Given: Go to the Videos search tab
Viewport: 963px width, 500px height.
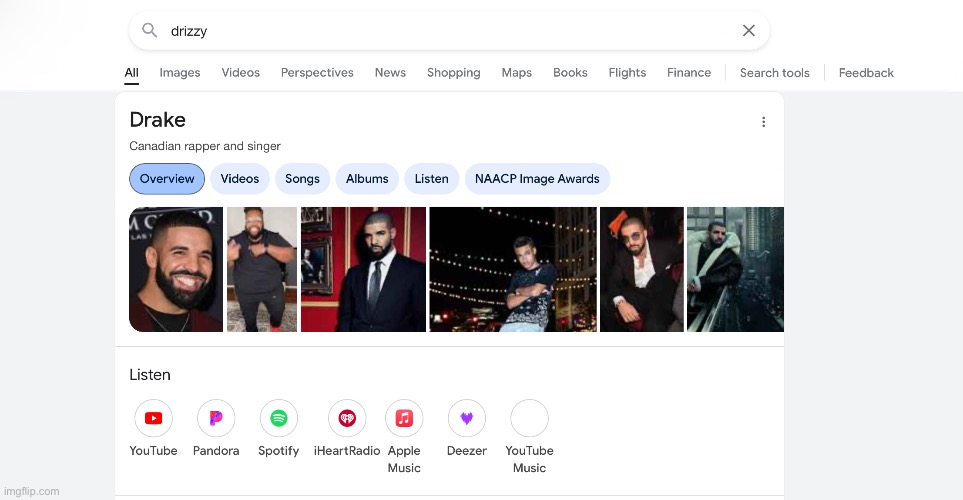Looking at the screenshot, I should 240,73.
